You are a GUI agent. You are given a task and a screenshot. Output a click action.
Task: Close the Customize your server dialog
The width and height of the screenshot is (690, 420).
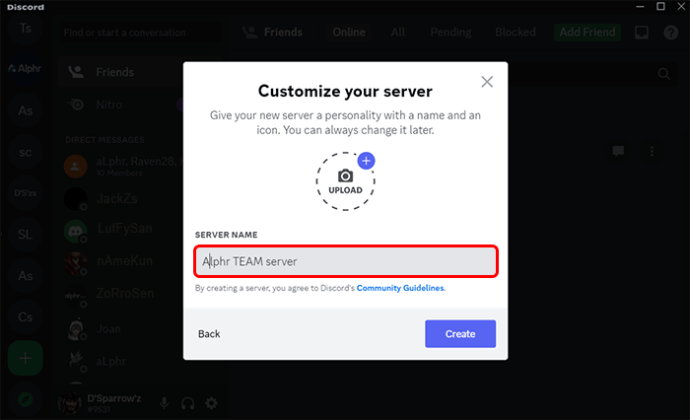pos(487,82)
